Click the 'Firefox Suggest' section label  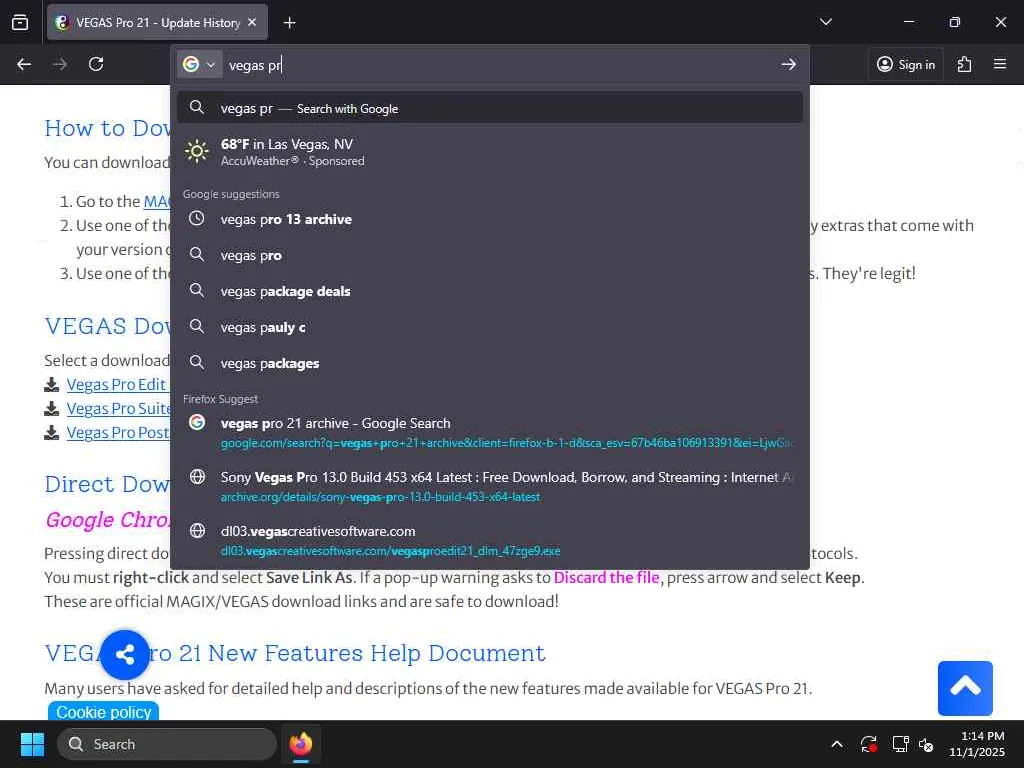[x=220, y=399]
